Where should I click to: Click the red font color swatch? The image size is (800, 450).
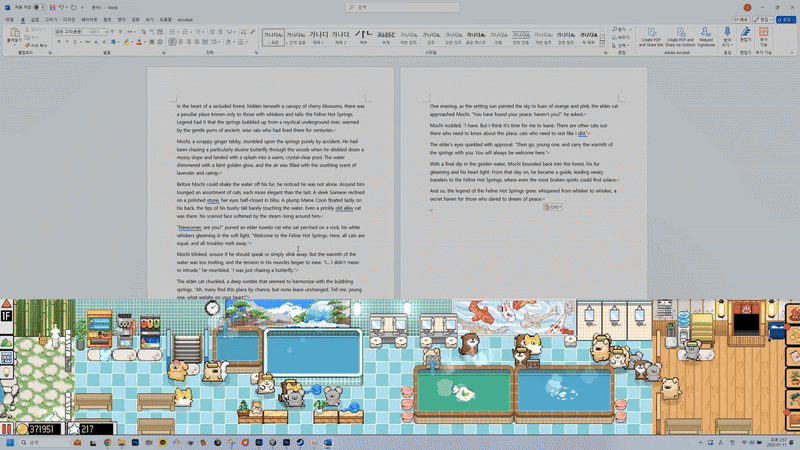139,42
